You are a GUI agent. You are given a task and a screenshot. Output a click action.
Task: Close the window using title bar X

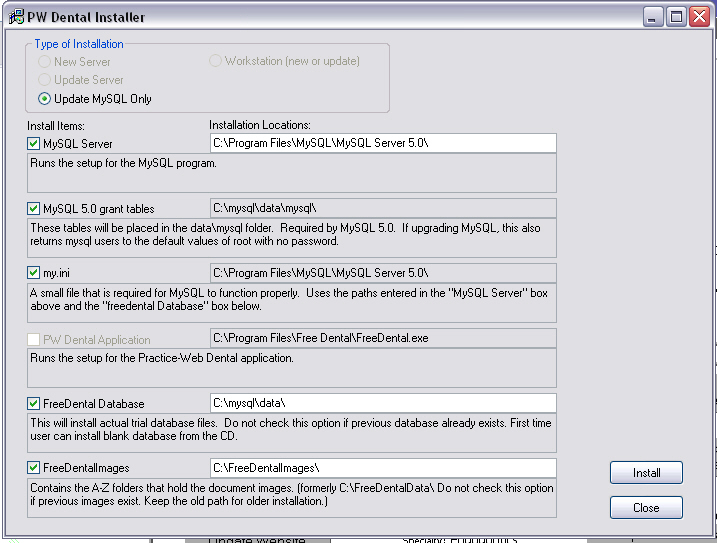tap(698, 17)
